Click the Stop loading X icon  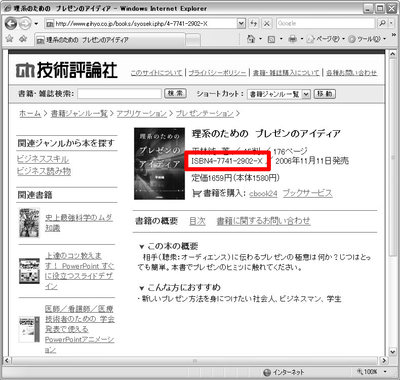click(x=267, y=23)
